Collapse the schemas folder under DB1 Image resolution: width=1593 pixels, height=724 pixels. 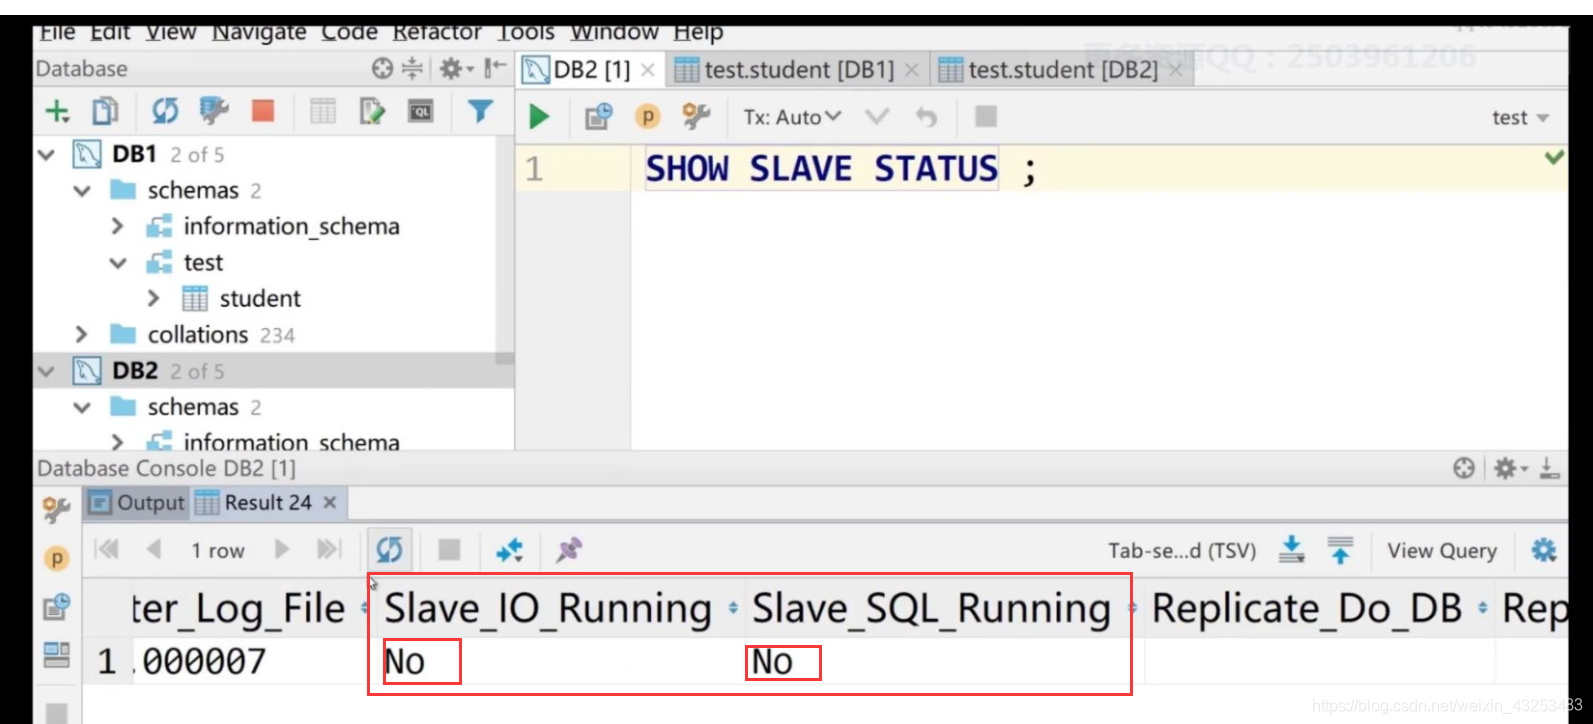click(x=82, y=191)
